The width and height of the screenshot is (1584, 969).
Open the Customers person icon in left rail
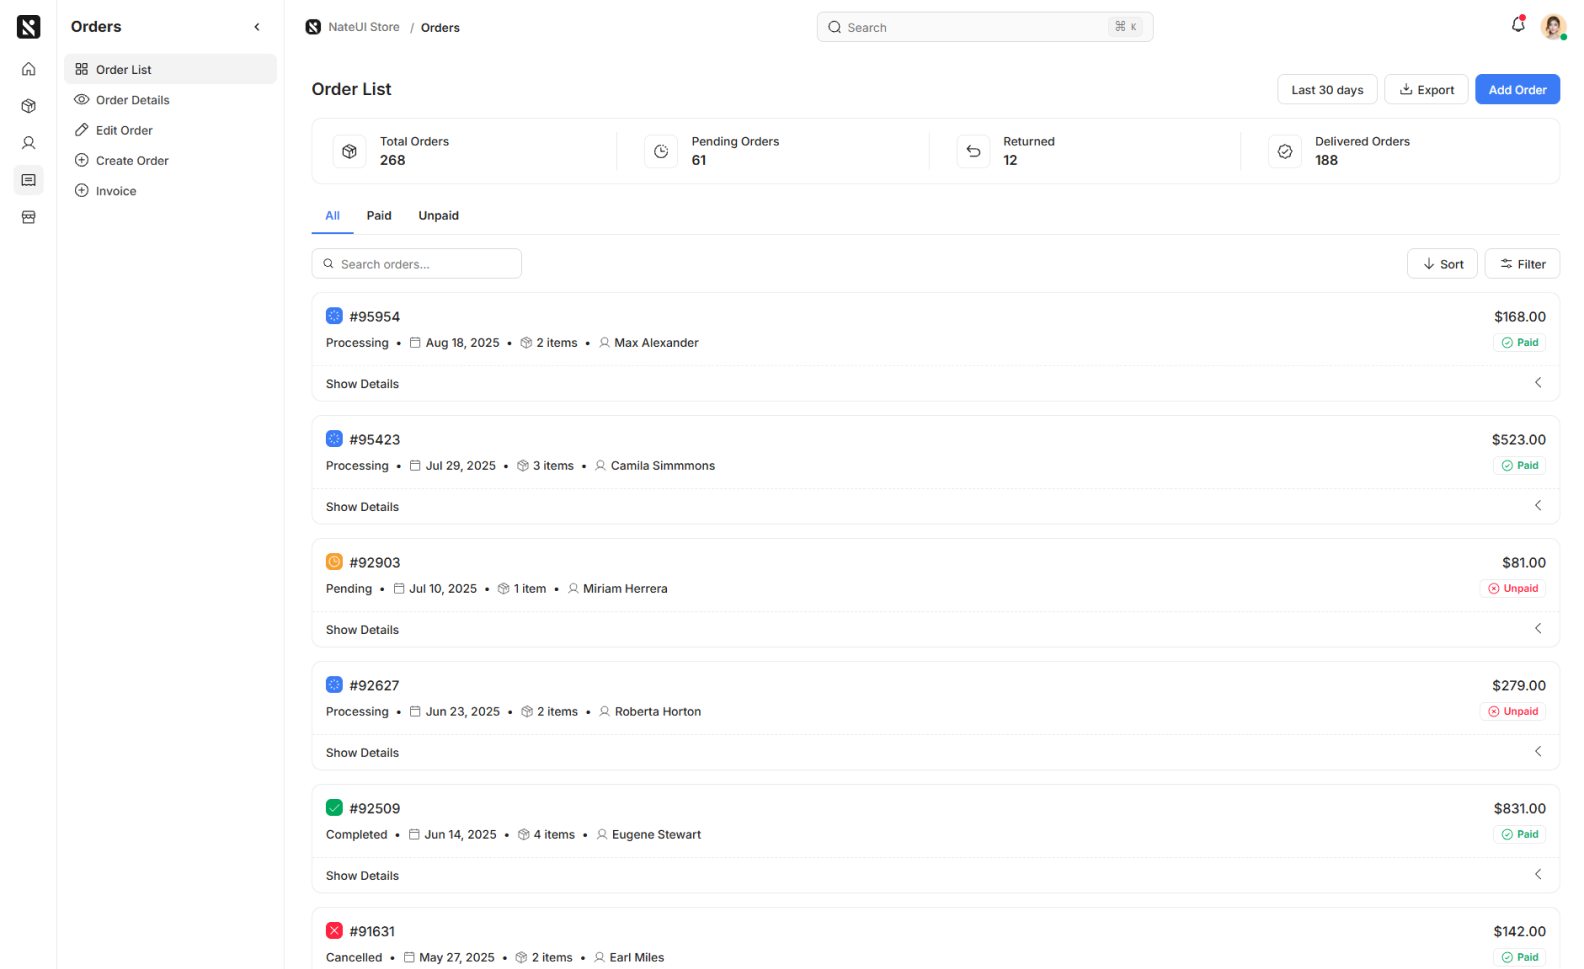click(28, 143)
